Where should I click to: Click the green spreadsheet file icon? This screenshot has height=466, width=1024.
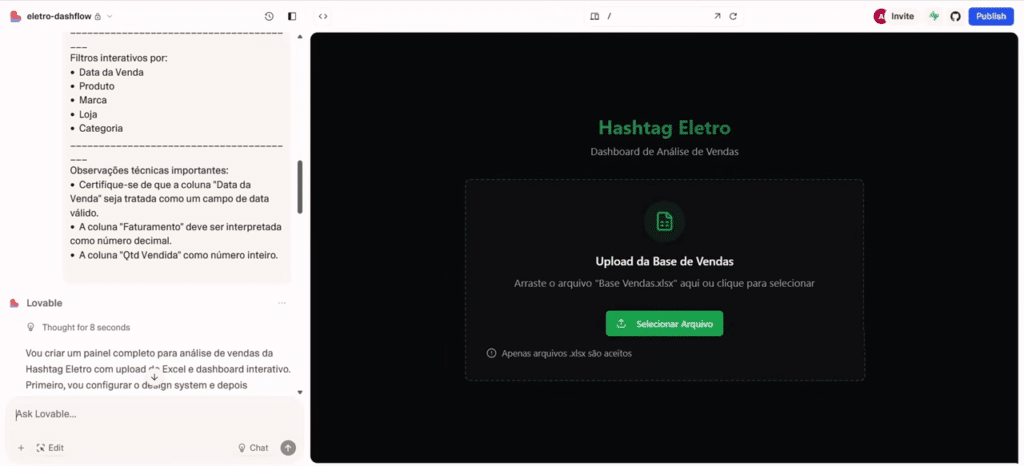664,221
